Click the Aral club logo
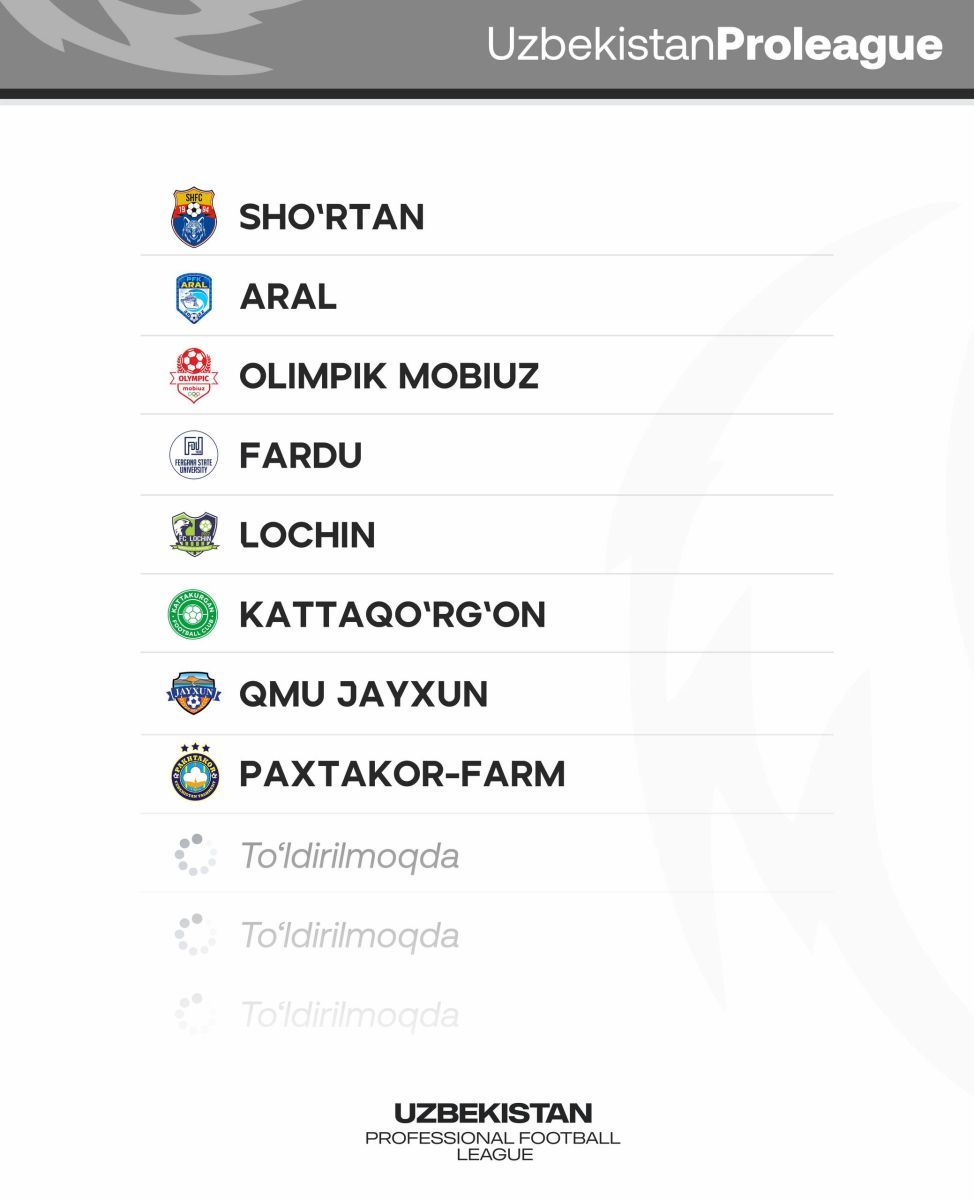Image resolution: width=974 pixels, height=1200 pixels. (194, 297)
